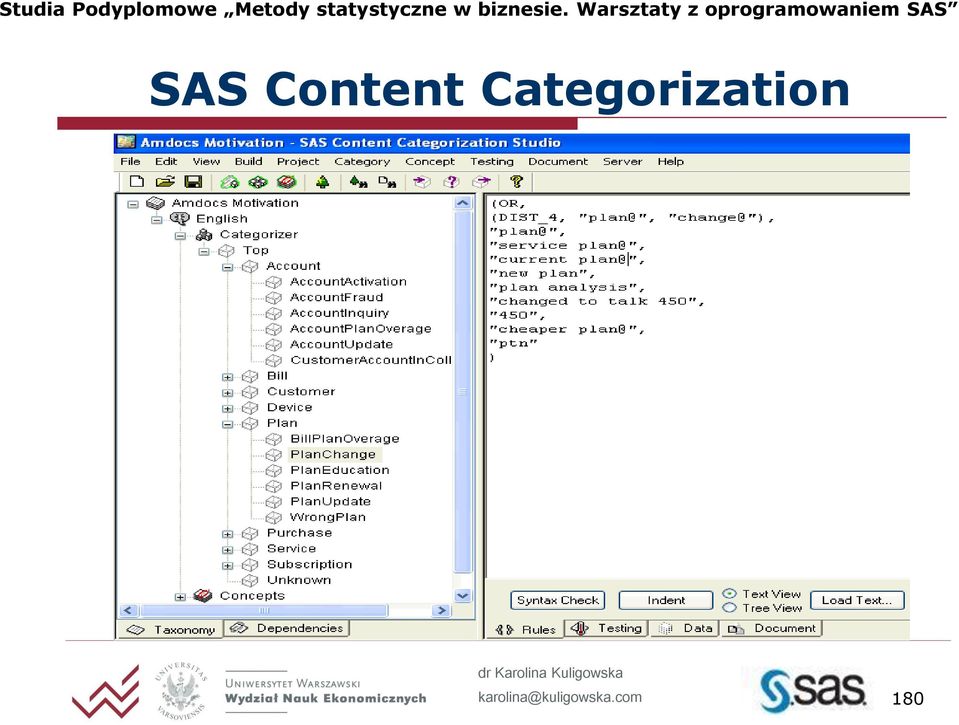Click the tree scrollbar down arrow

pyautogui.click(x=463, y=595)
